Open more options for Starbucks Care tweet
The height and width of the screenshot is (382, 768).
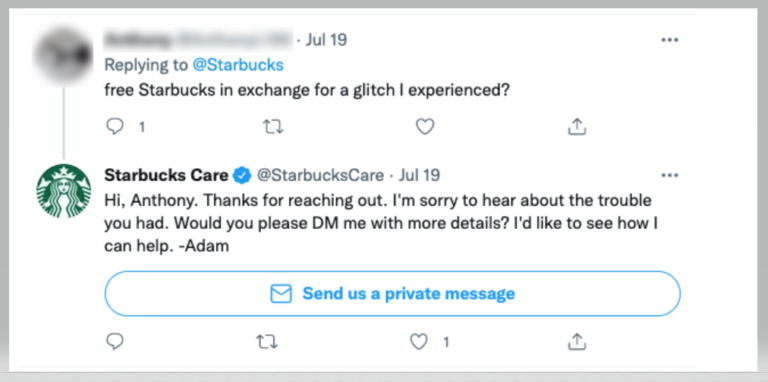(x=670, y=175)
